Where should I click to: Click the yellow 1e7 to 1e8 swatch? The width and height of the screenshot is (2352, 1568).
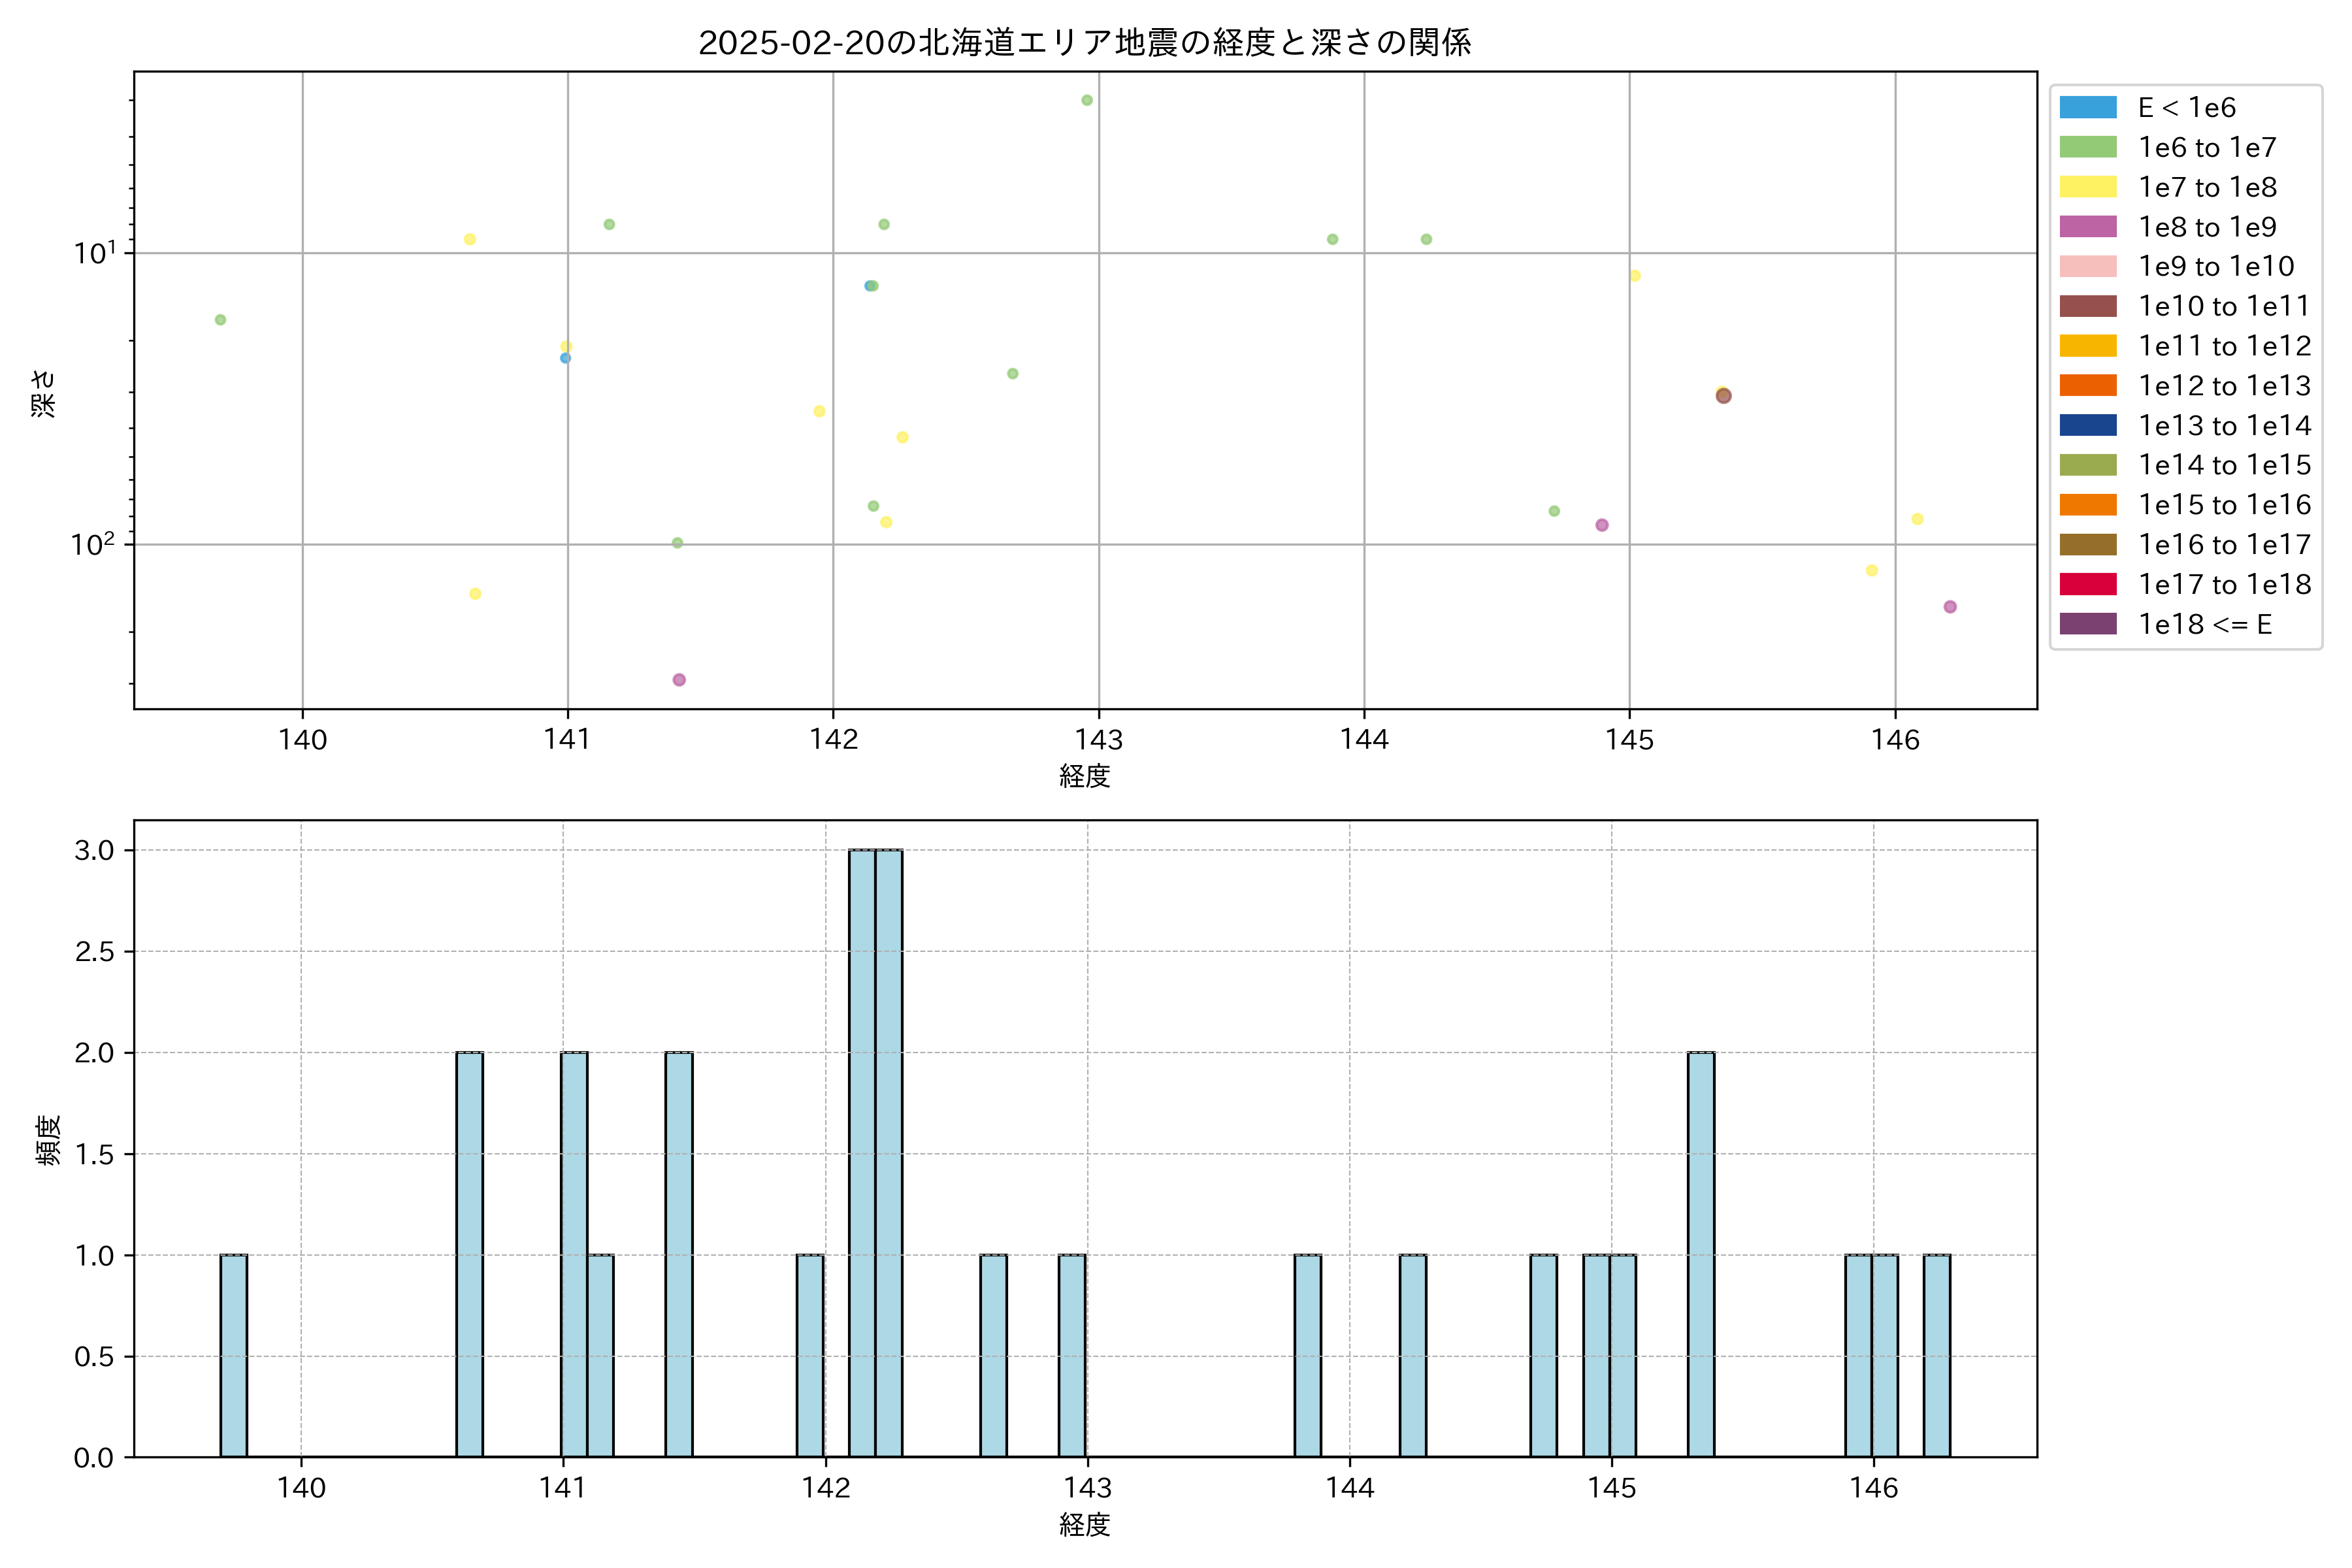tap(2087, 187)
